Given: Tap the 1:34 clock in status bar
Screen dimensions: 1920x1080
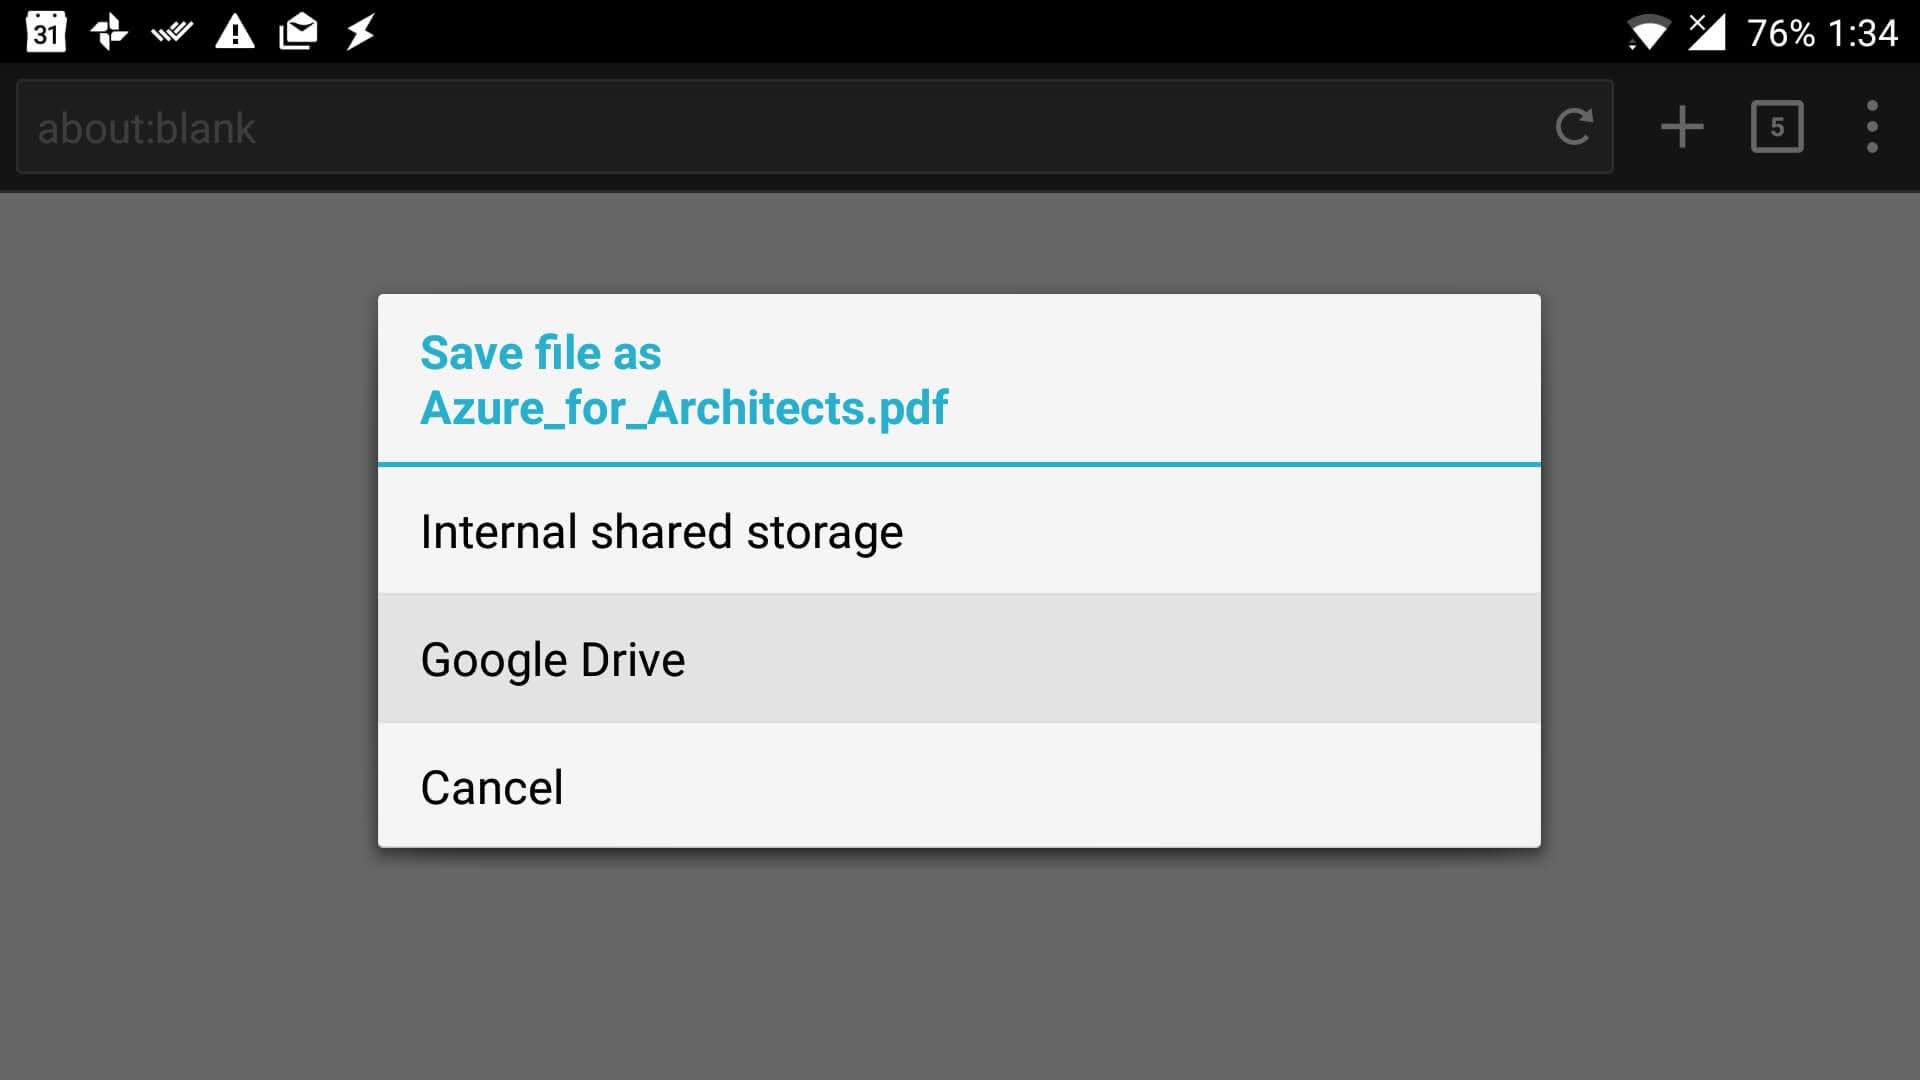Looking at the screenshot, I should [1863, 33].
